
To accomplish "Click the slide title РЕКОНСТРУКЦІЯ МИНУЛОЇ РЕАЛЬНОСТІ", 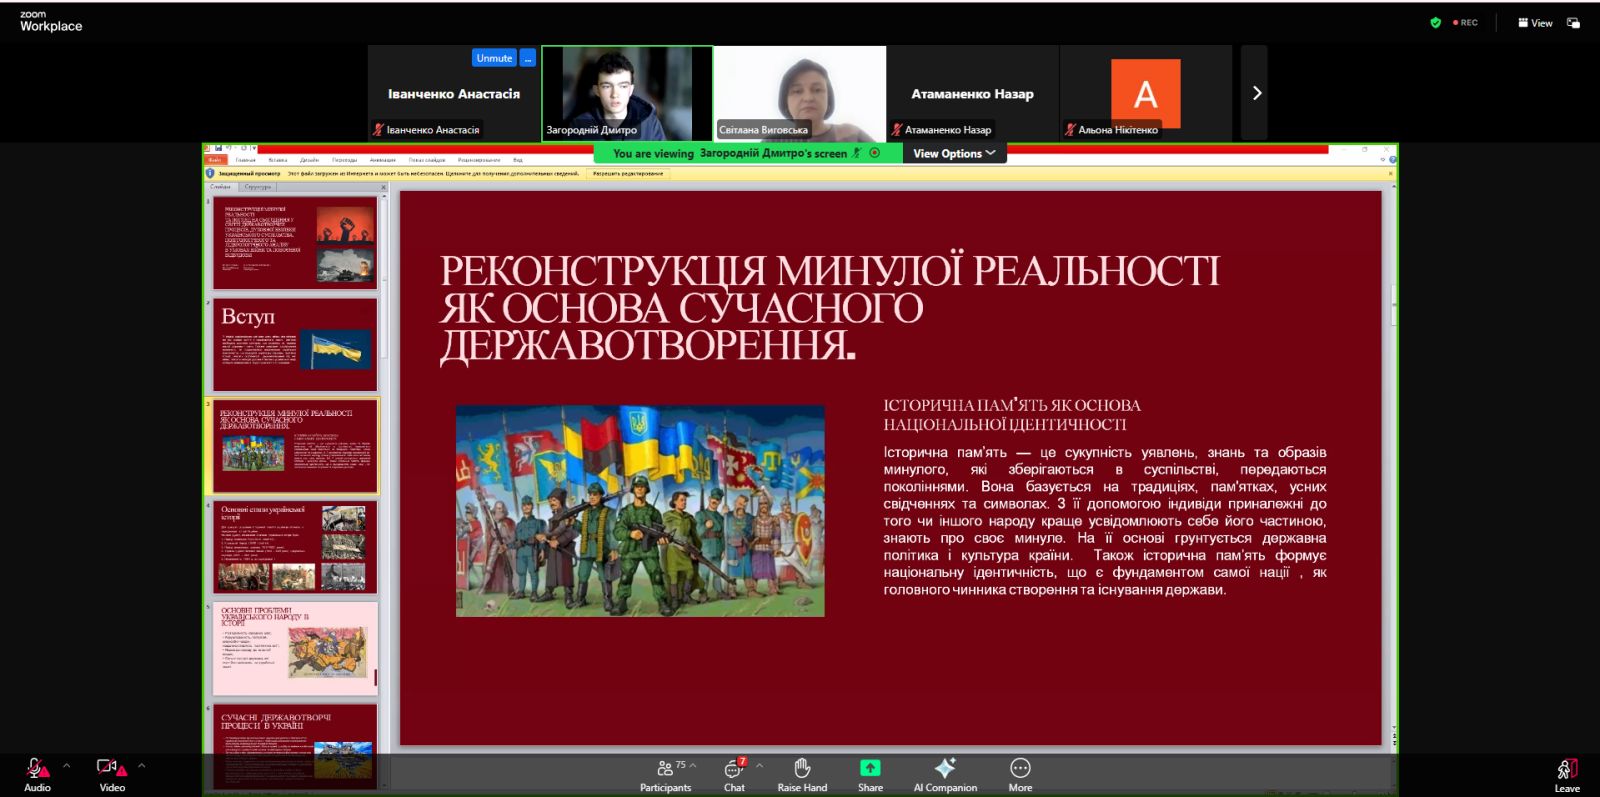I will tap(830, 307).
